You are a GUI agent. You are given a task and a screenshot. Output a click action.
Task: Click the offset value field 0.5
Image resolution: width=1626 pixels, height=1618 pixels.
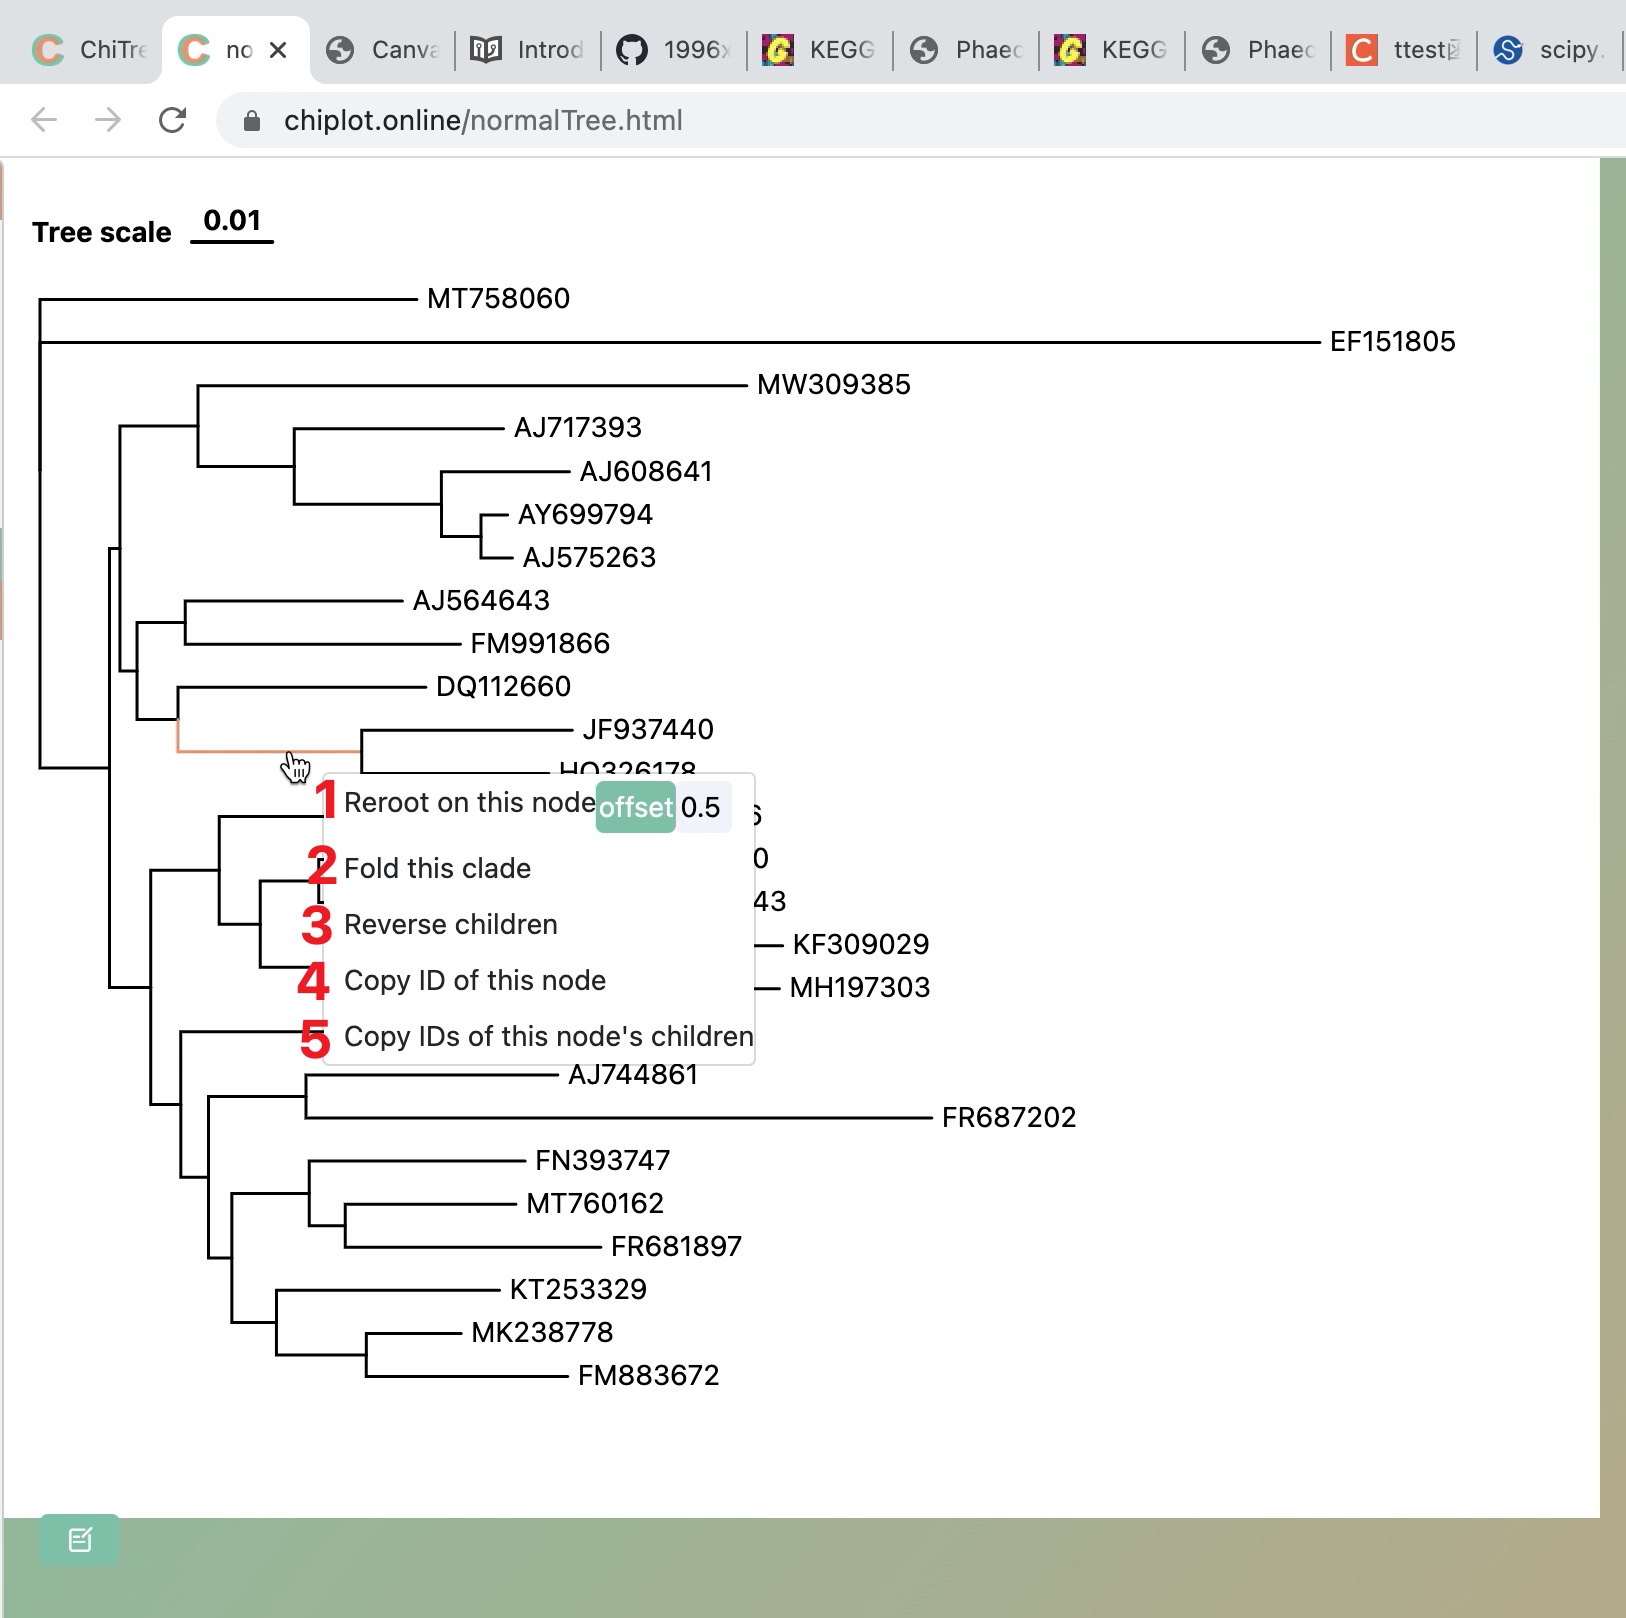704,807
